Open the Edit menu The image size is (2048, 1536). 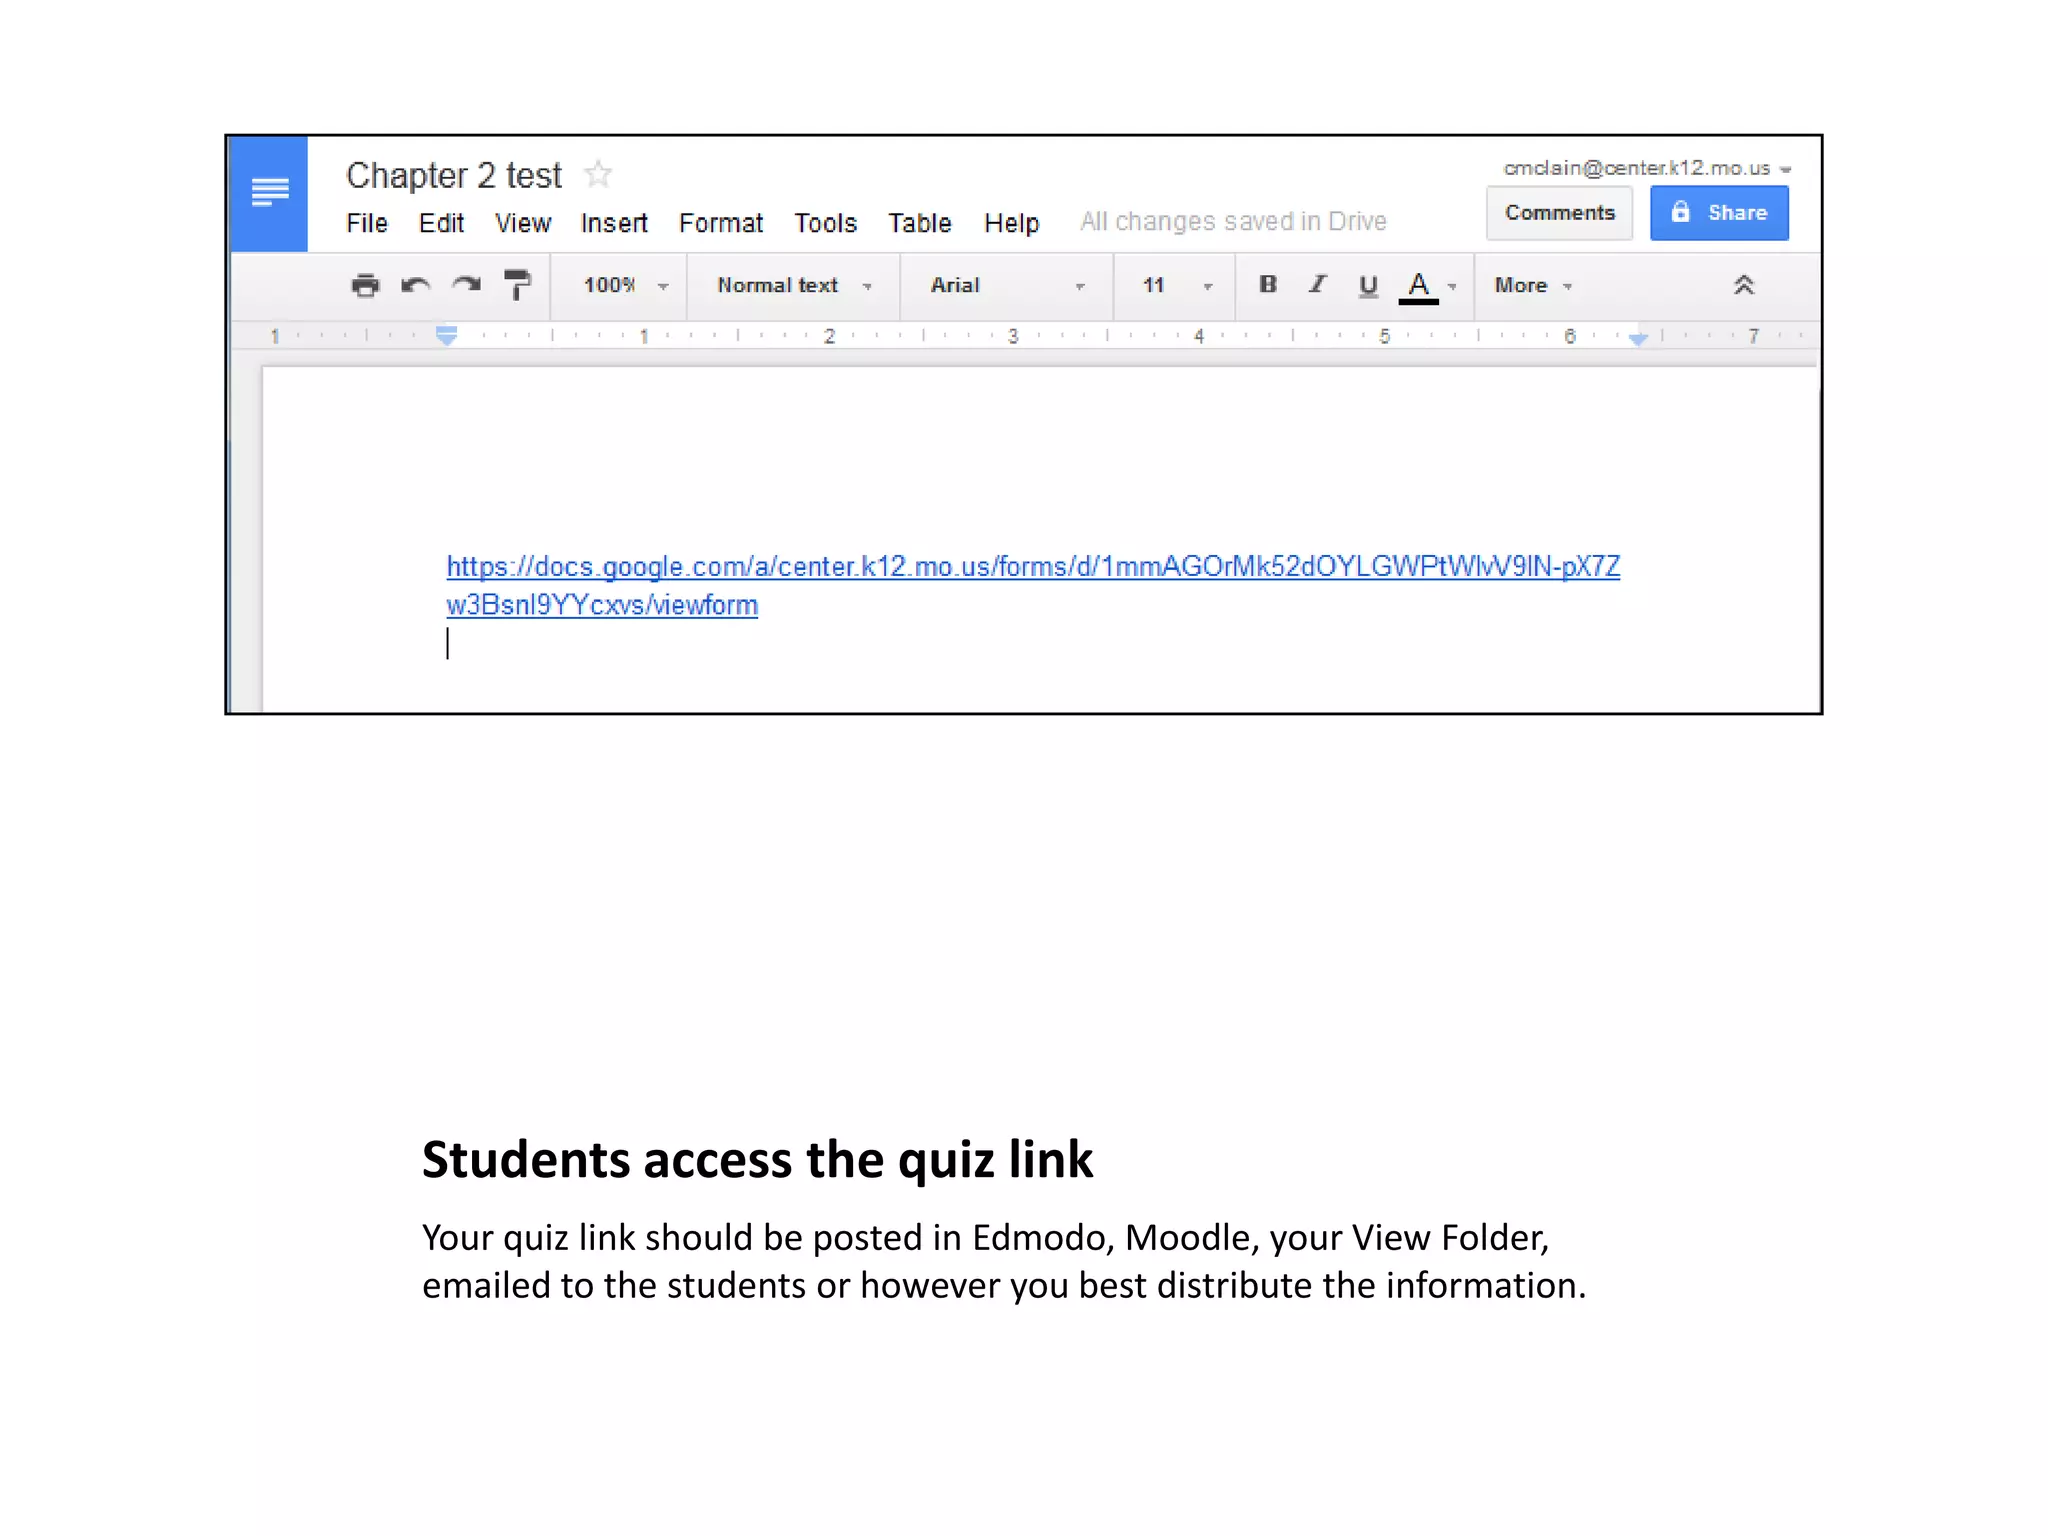click(x=441, y=223)
